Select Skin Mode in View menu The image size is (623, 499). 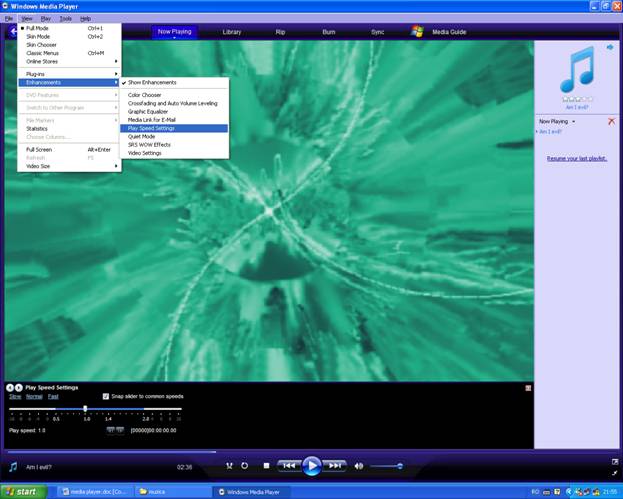pos(69,37)
